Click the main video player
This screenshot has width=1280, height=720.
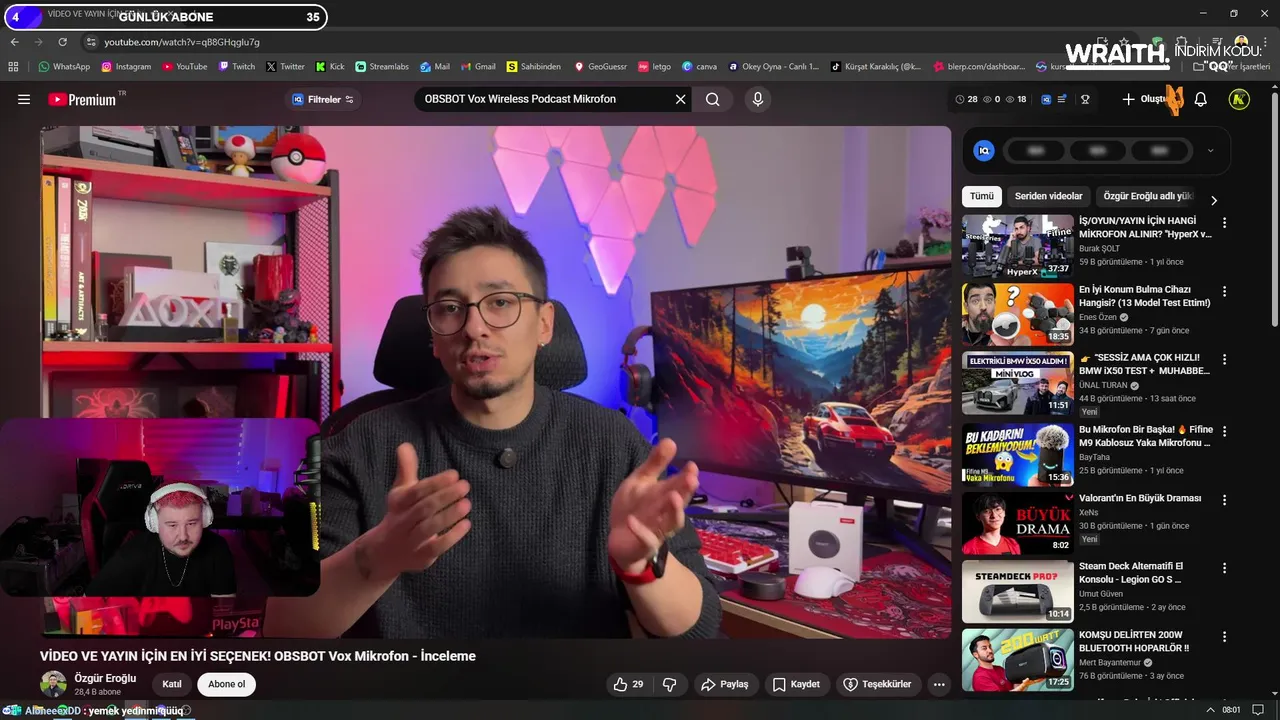click(495, 381)
